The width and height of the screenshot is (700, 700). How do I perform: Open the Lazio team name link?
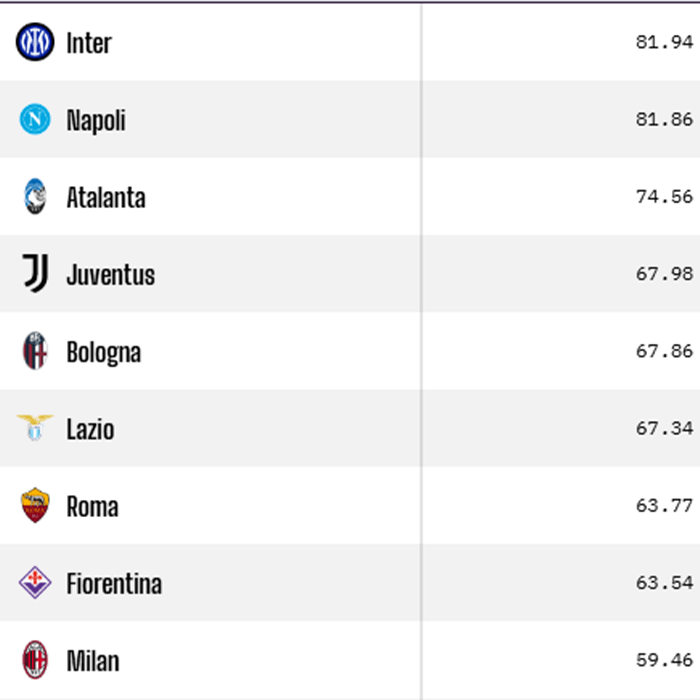[x=90, y=430]
